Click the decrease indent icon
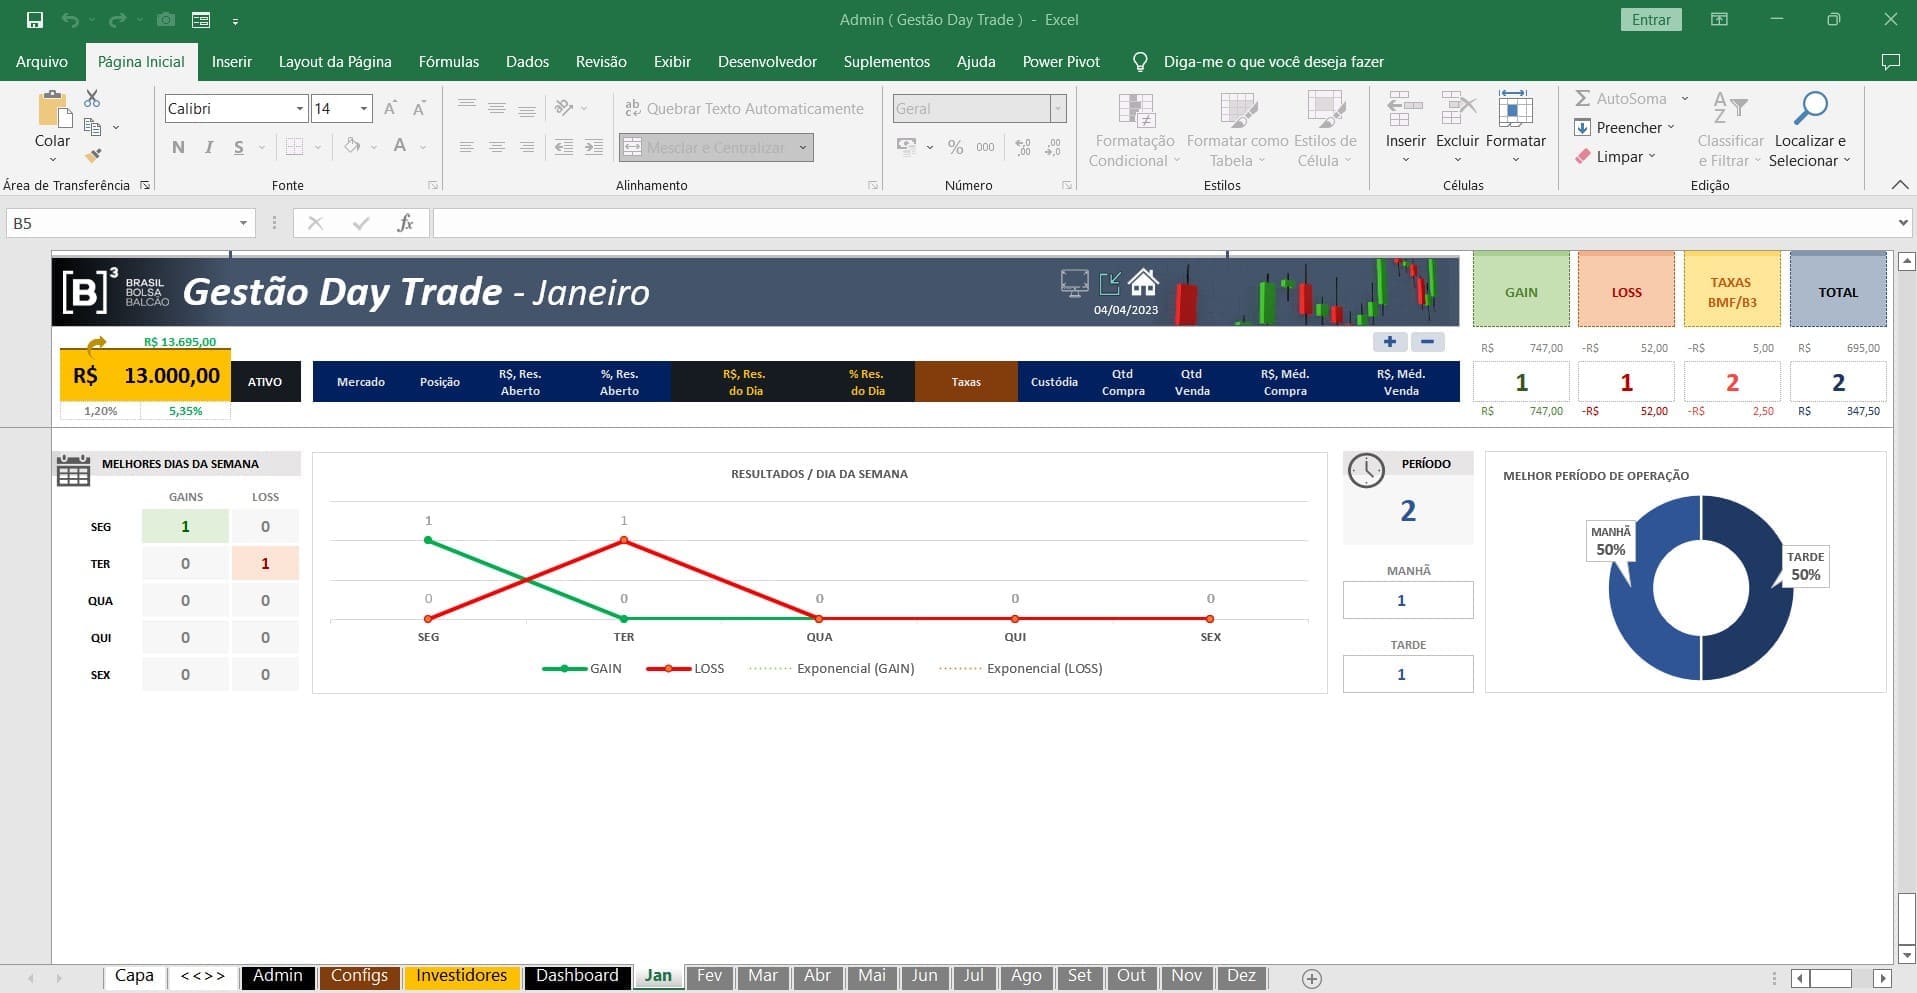Screen dimensions: 1917x993 564,147
